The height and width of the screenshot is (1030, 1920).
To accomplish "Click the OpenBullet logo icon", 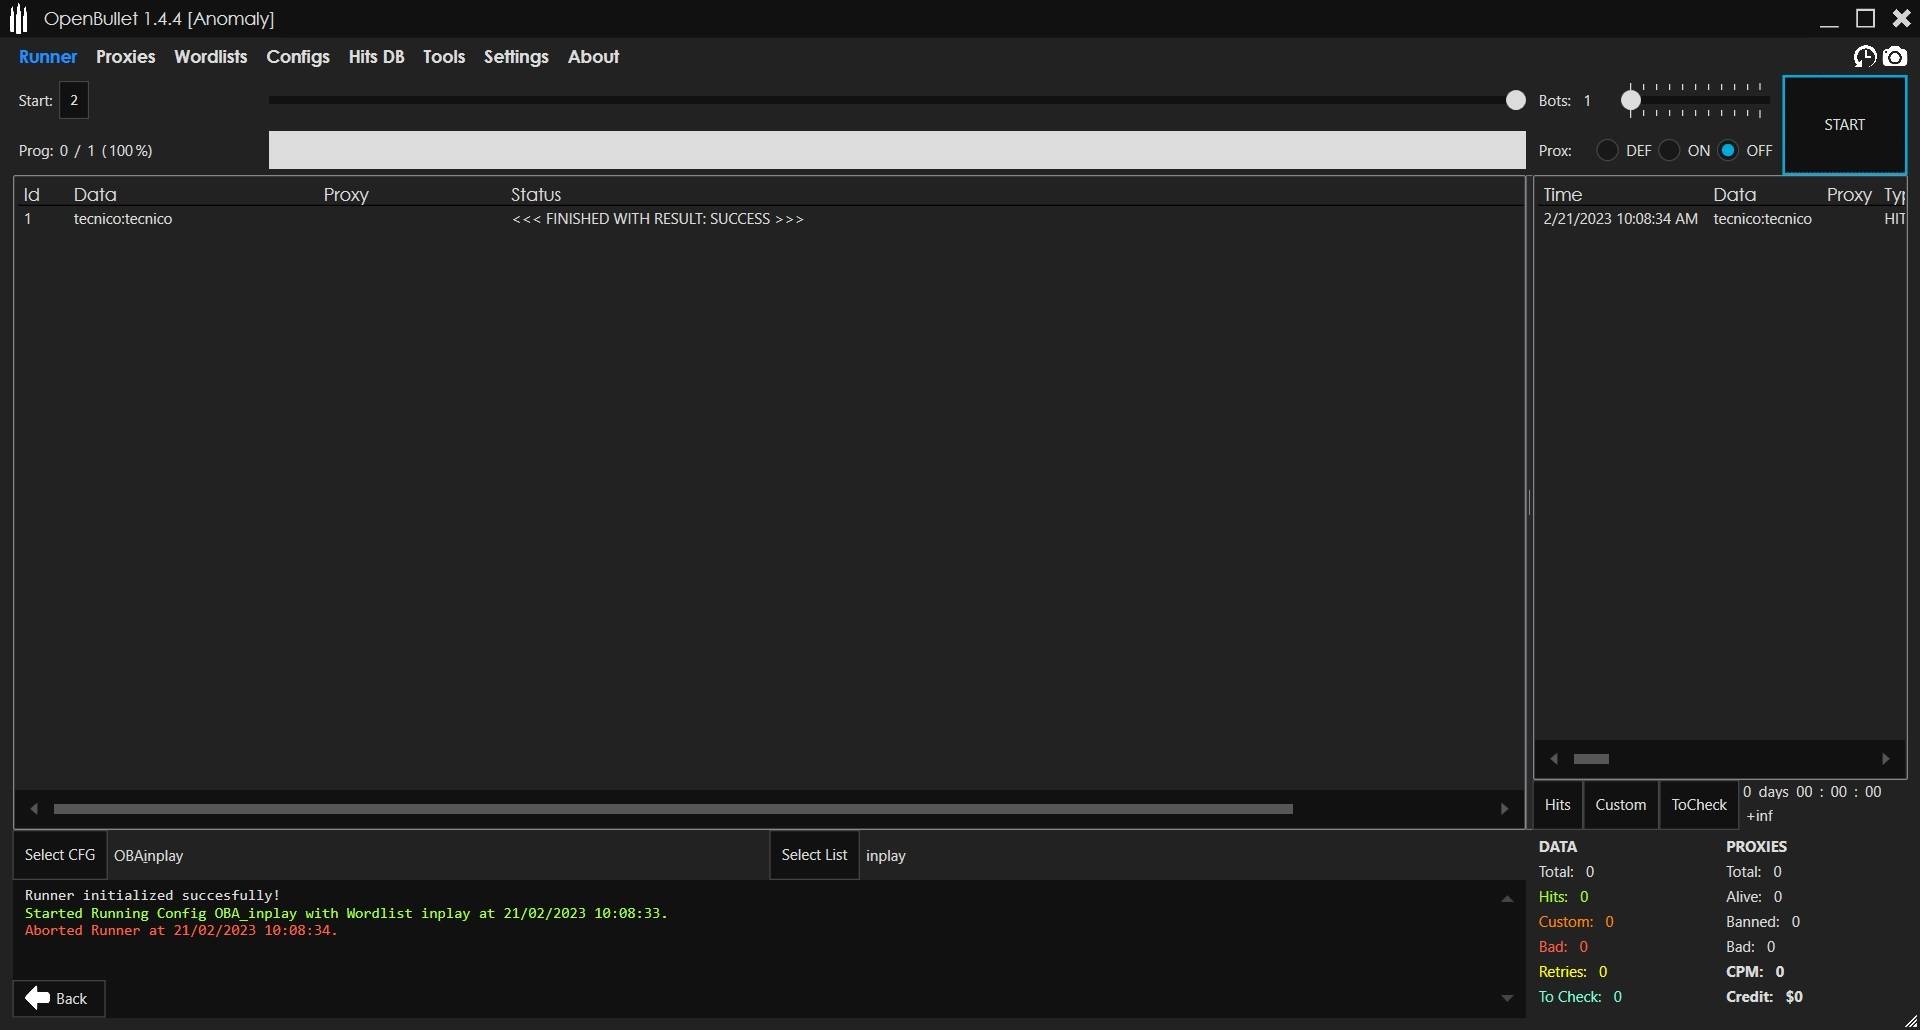I will click(x=18, y=18).
